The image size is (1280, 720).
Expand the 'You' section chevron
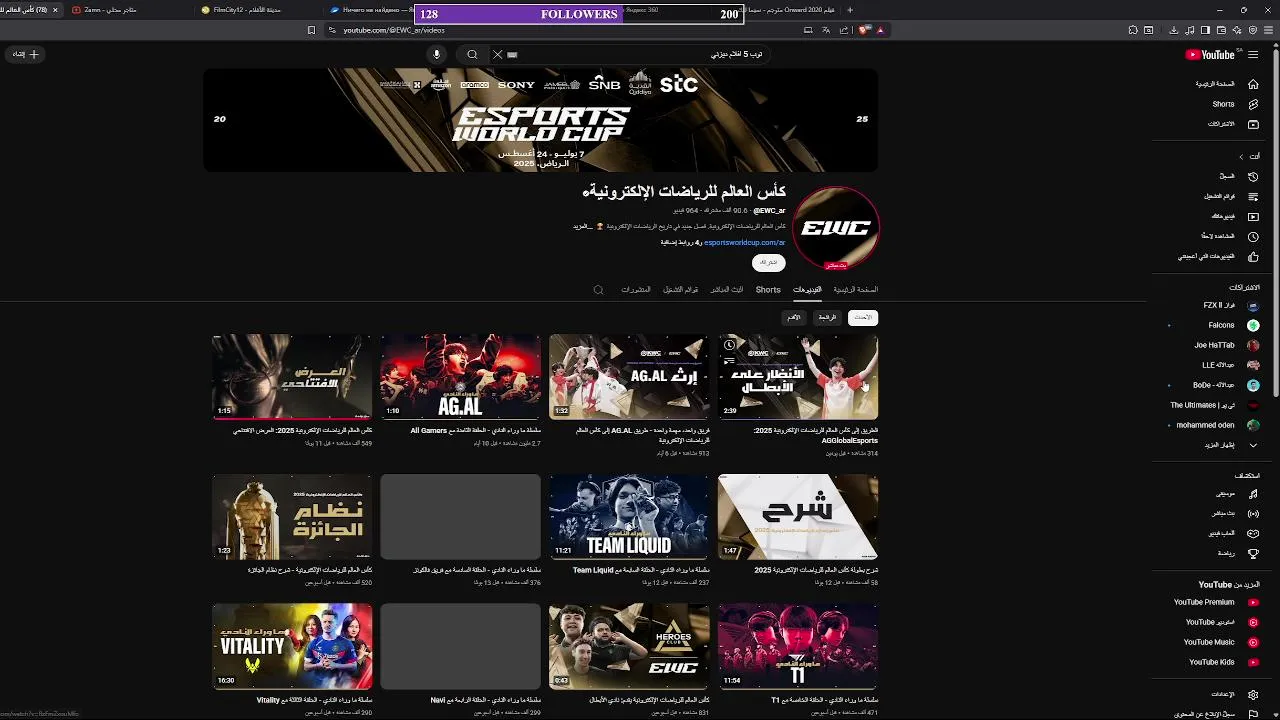(x=1241, y=156)
